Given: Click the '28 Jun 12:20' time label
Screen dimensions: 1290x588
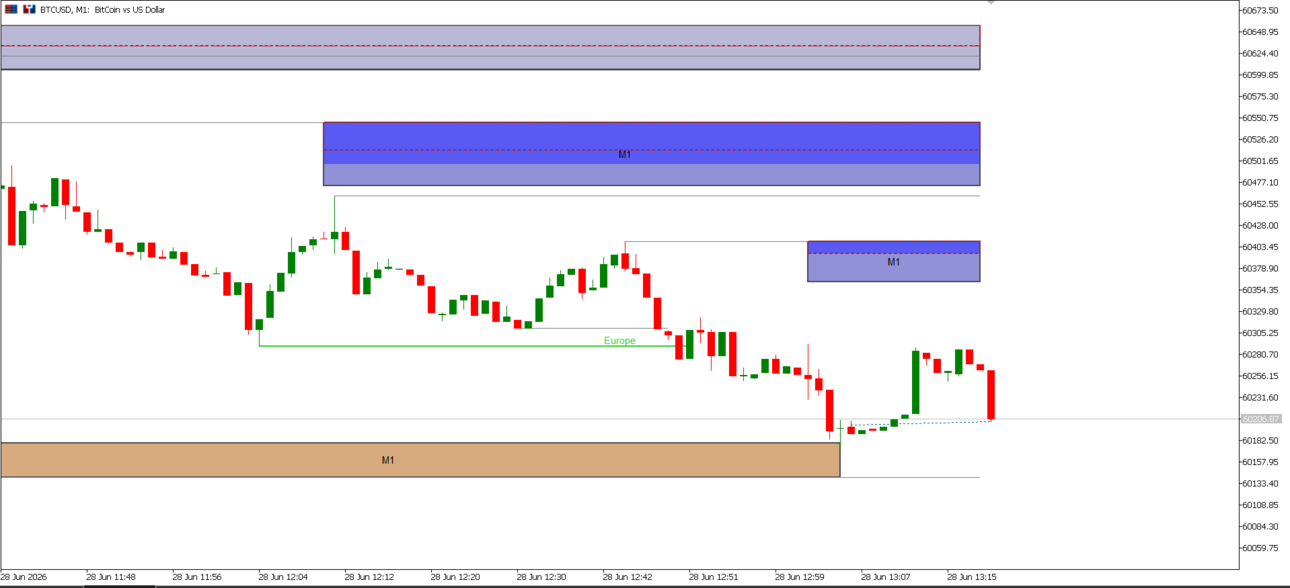Looking at the screenshot, I should click(x=455, y=577).
